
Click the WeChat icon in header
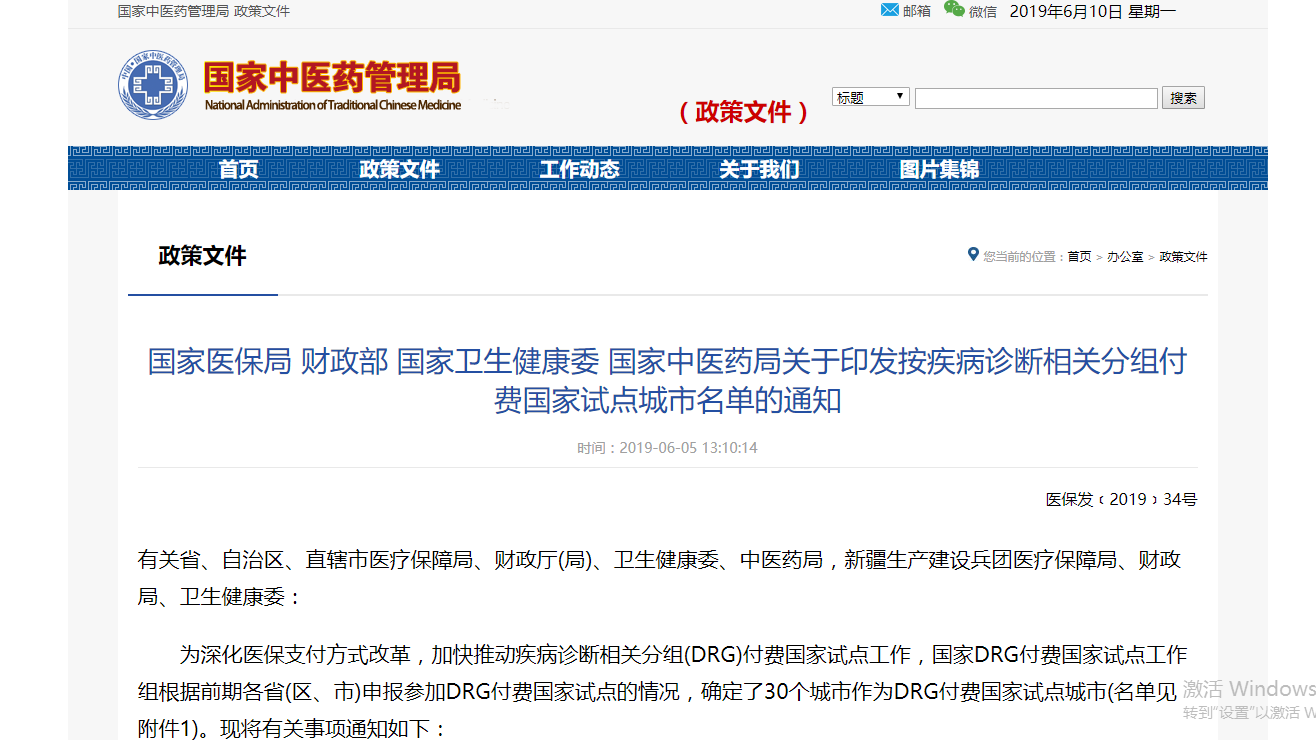pyautogui.click(x=954, y=10)
